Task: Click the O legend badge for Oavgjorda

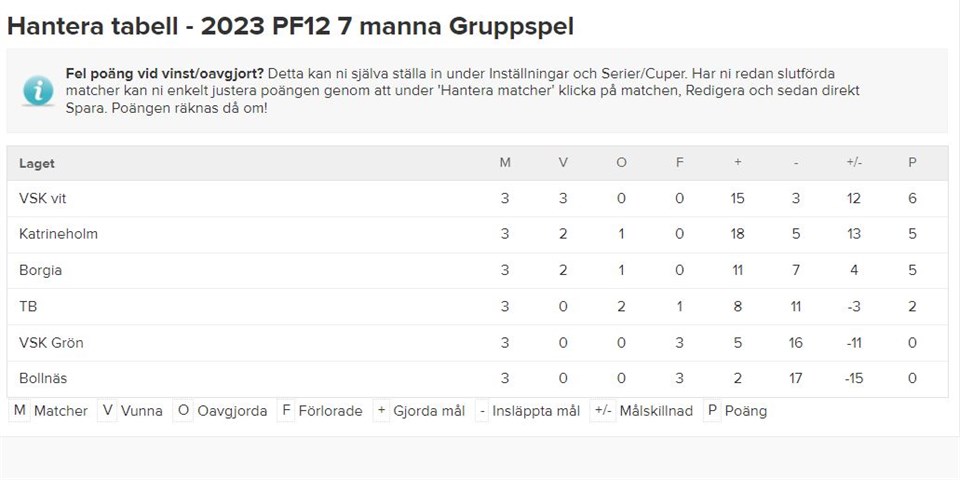Action: [183, 411]
